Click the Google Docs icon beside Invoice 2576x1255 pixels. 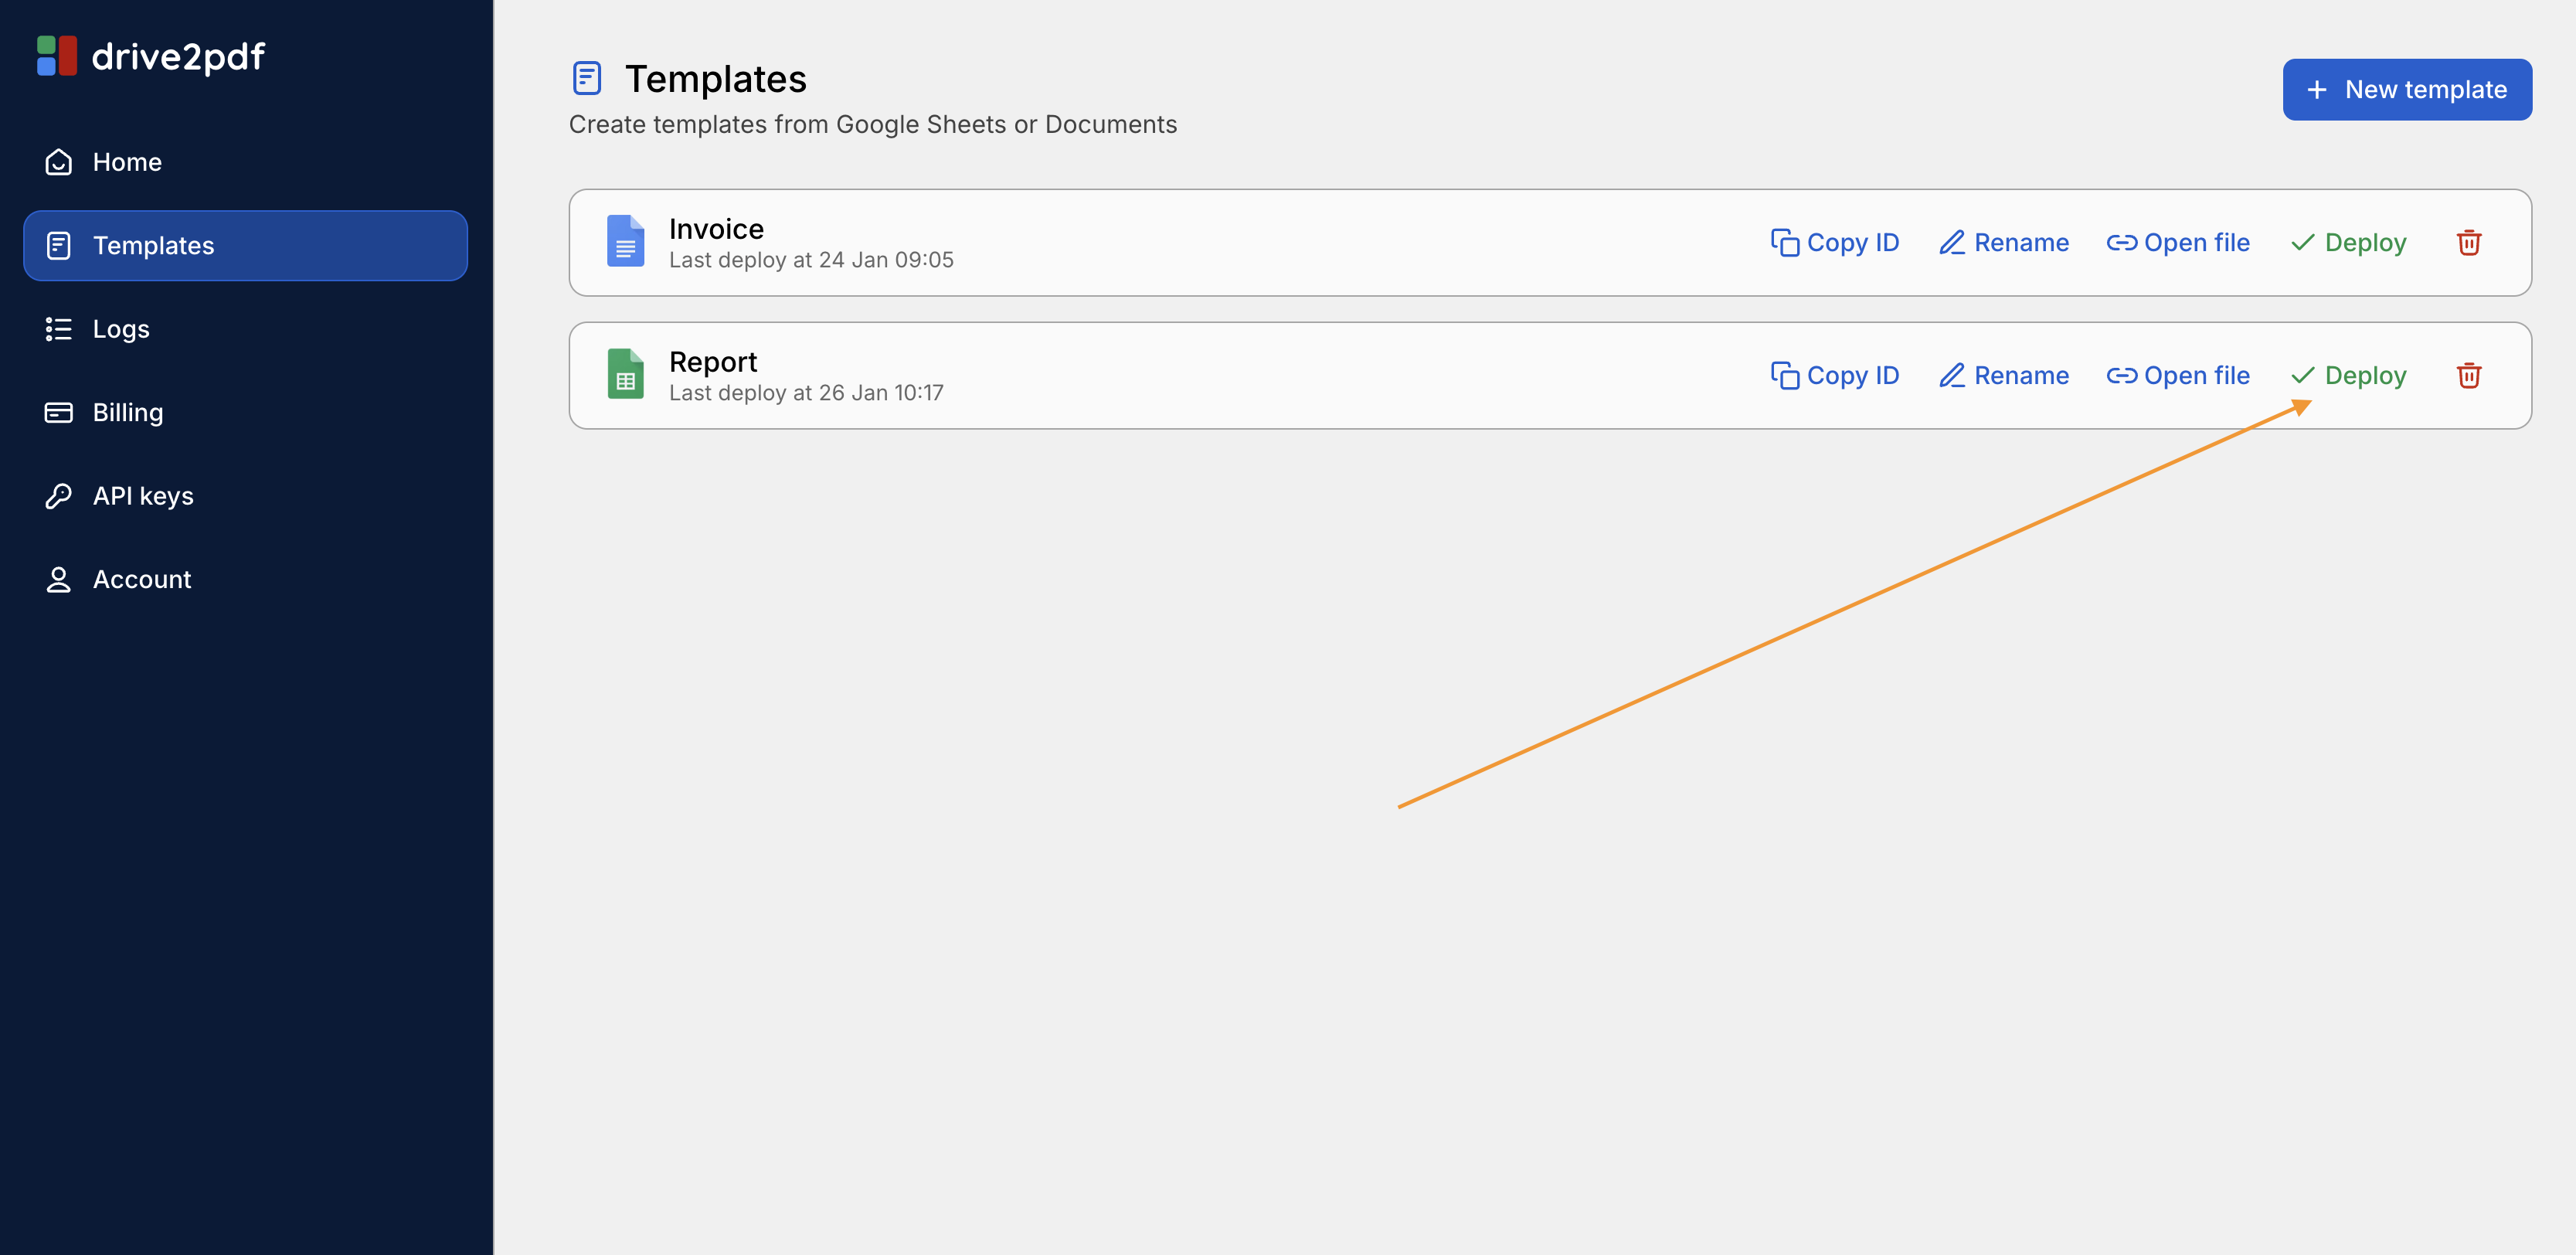625,241
